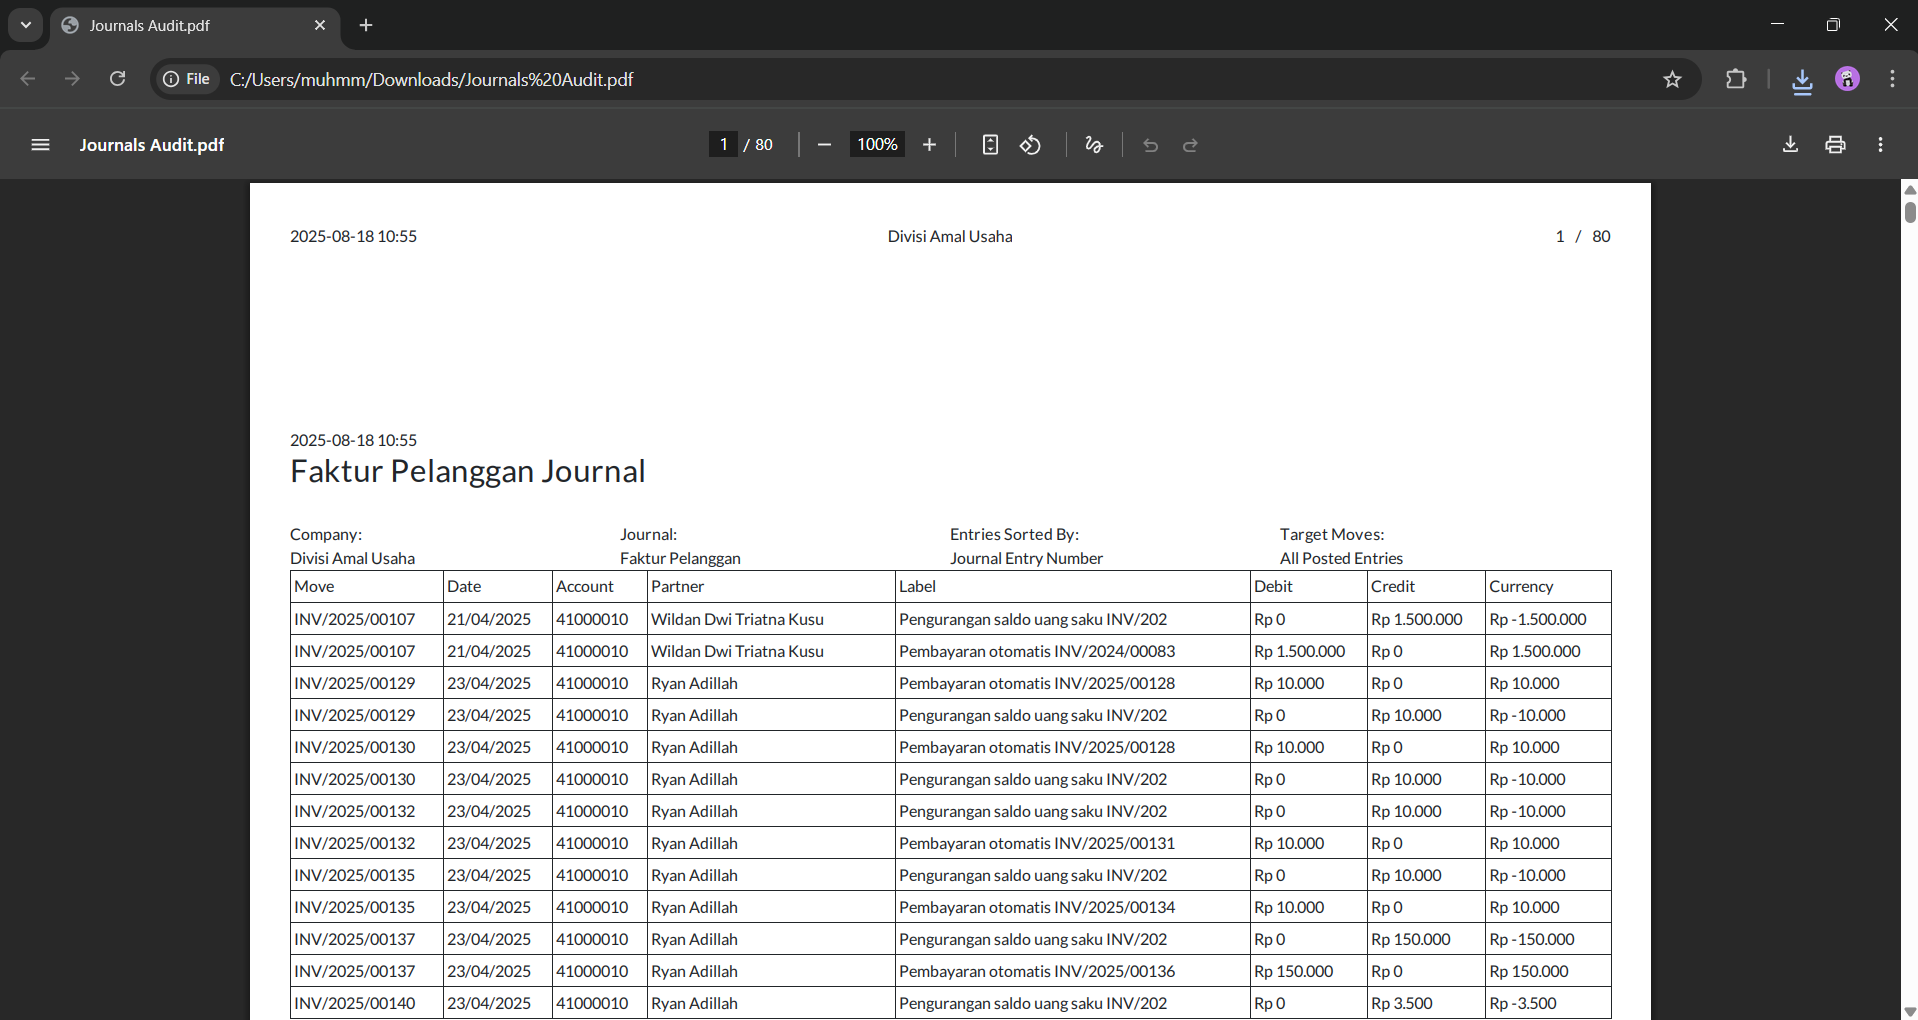Open the PDF sidebar menu

40,145
